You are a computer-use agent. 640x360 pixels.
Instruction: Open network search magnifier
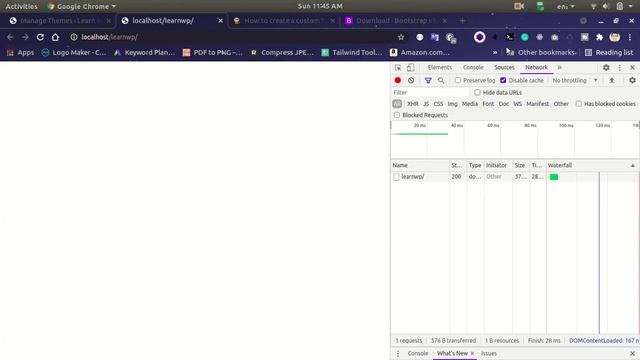click(x=441, y=80)
